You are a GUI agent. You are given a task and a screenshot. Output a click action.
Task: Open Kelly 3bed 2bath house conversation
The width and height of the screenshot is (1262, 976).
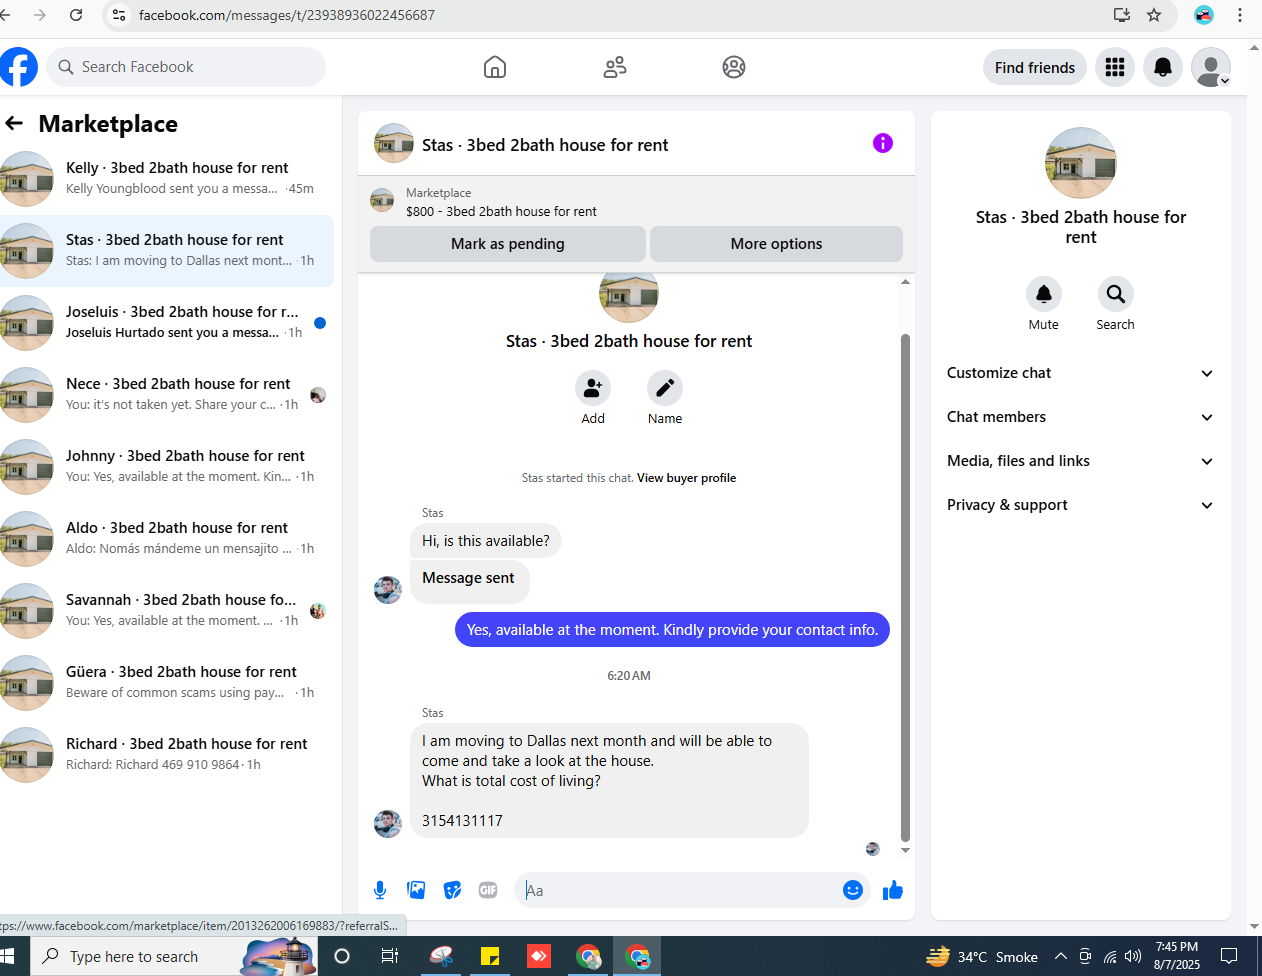tap(167, 179)
